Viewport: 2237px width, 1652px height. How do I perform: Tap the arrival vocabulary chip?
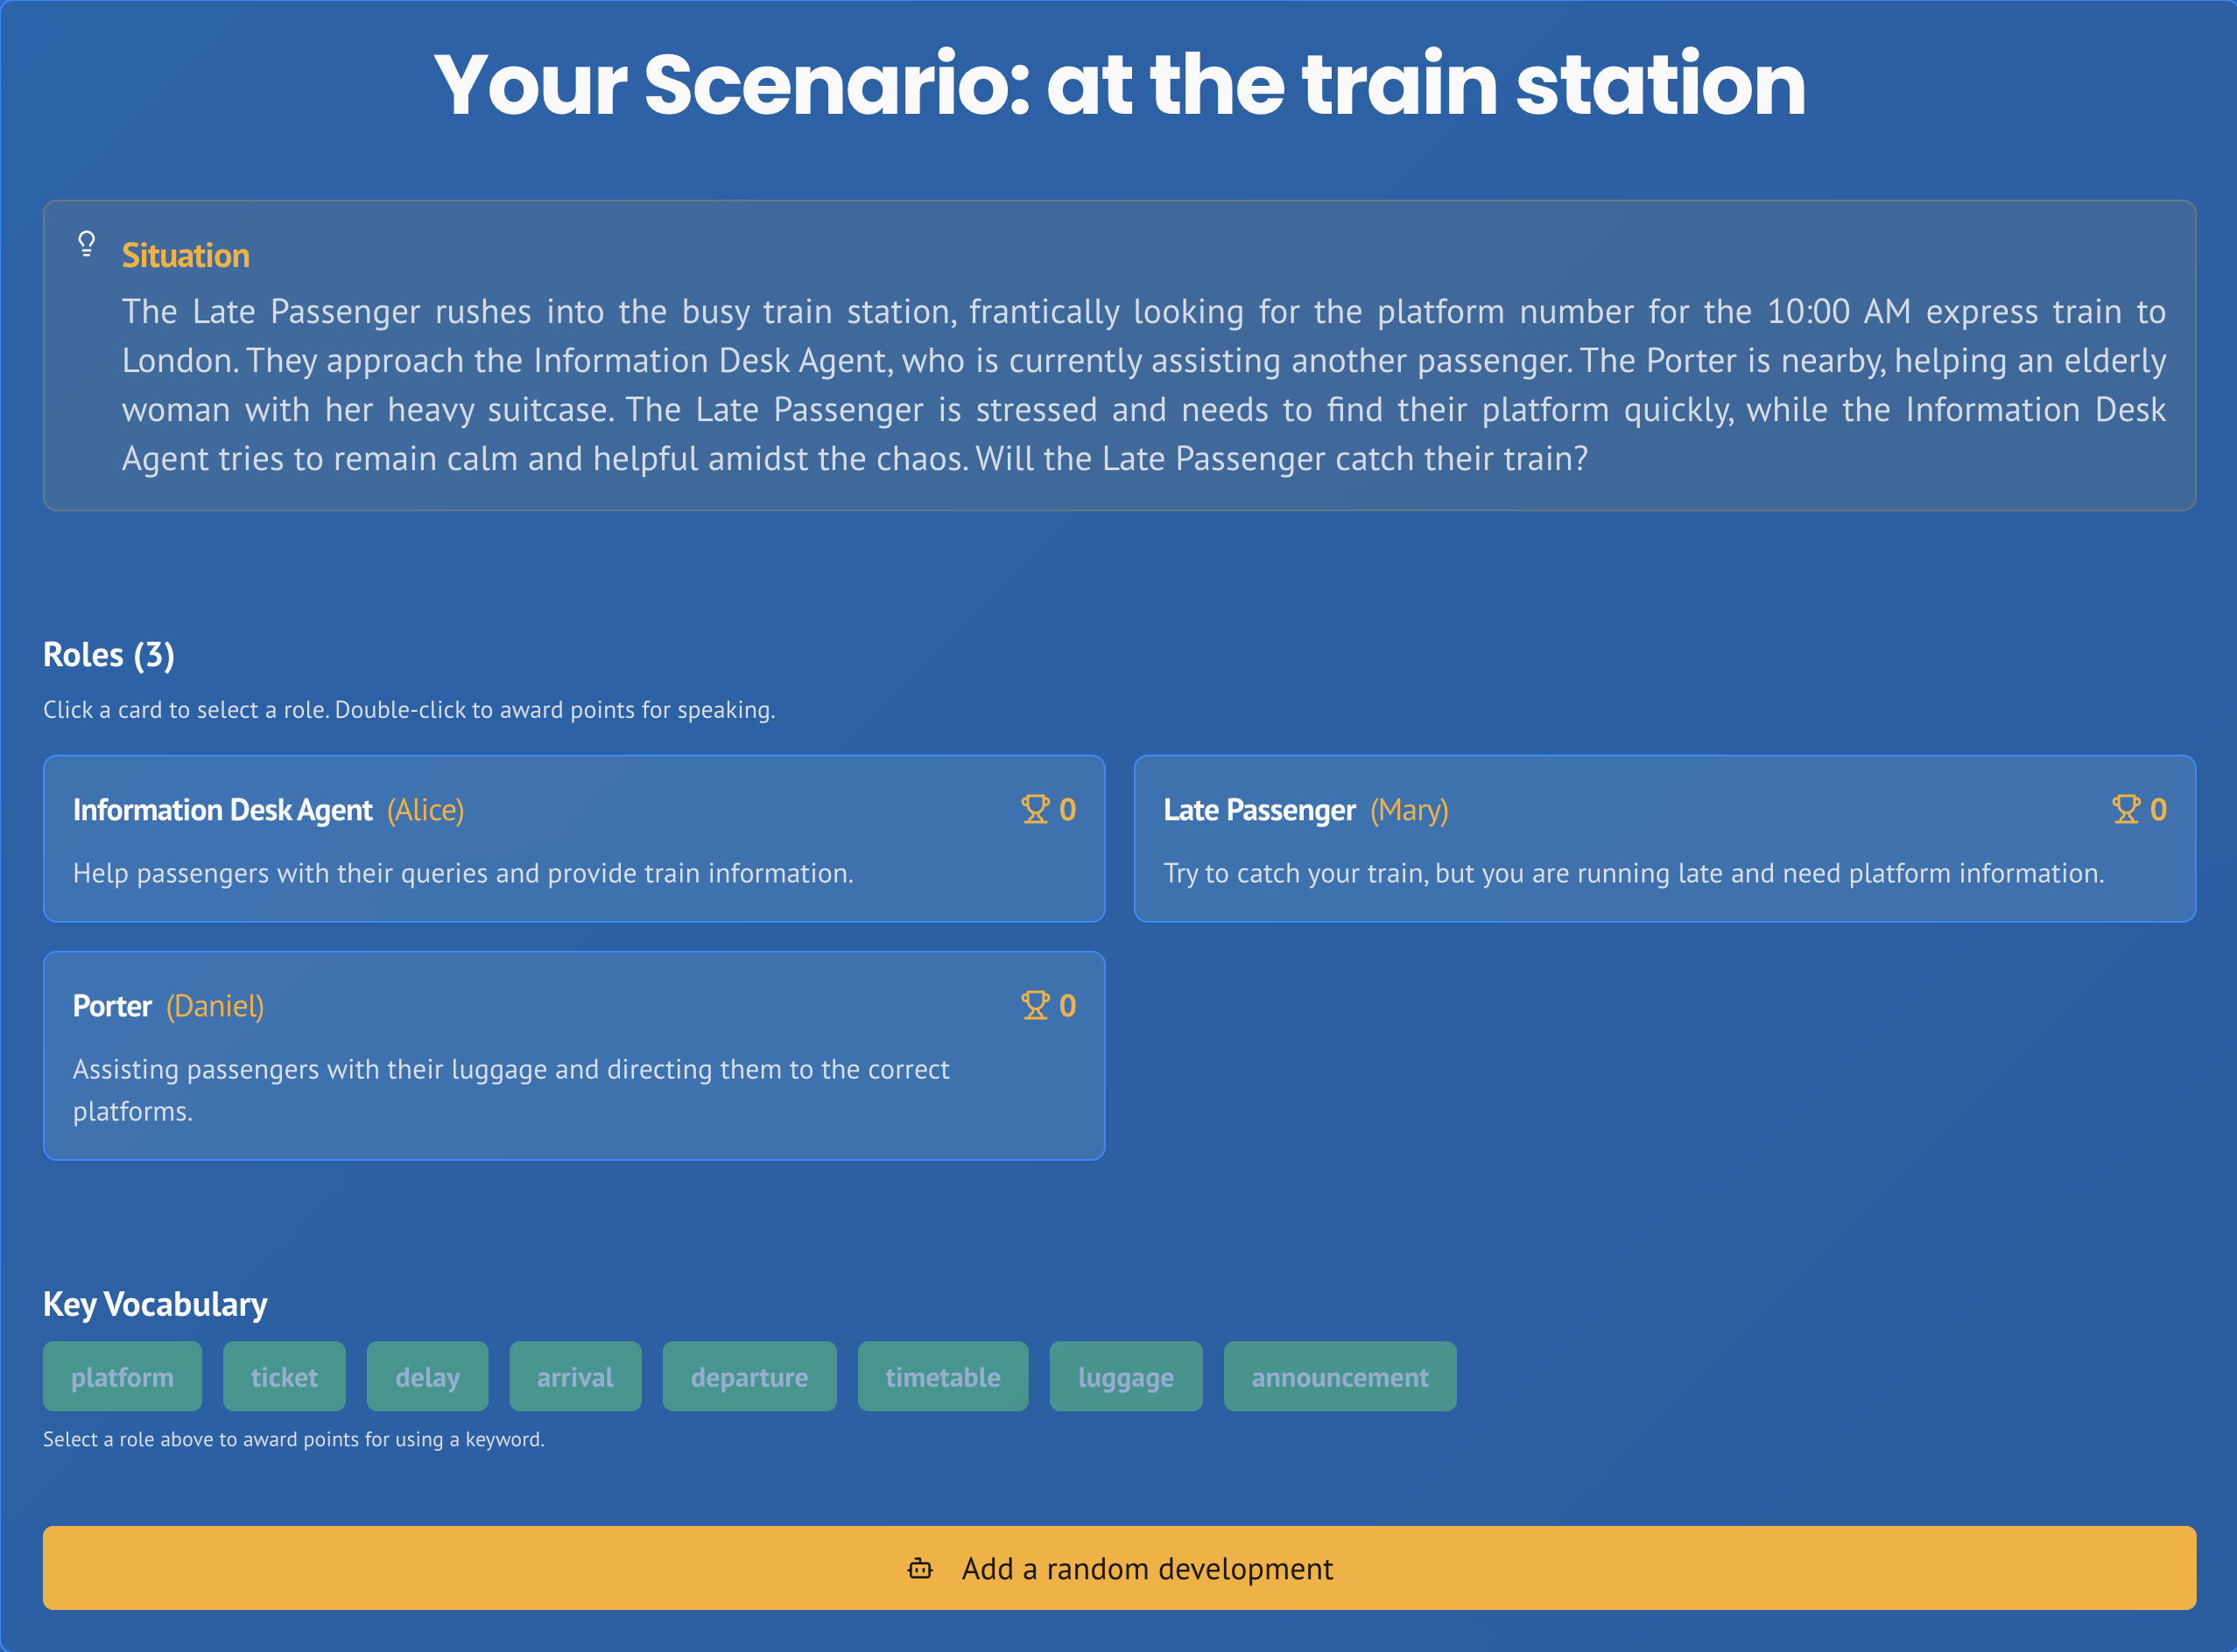coord(575,1377)
